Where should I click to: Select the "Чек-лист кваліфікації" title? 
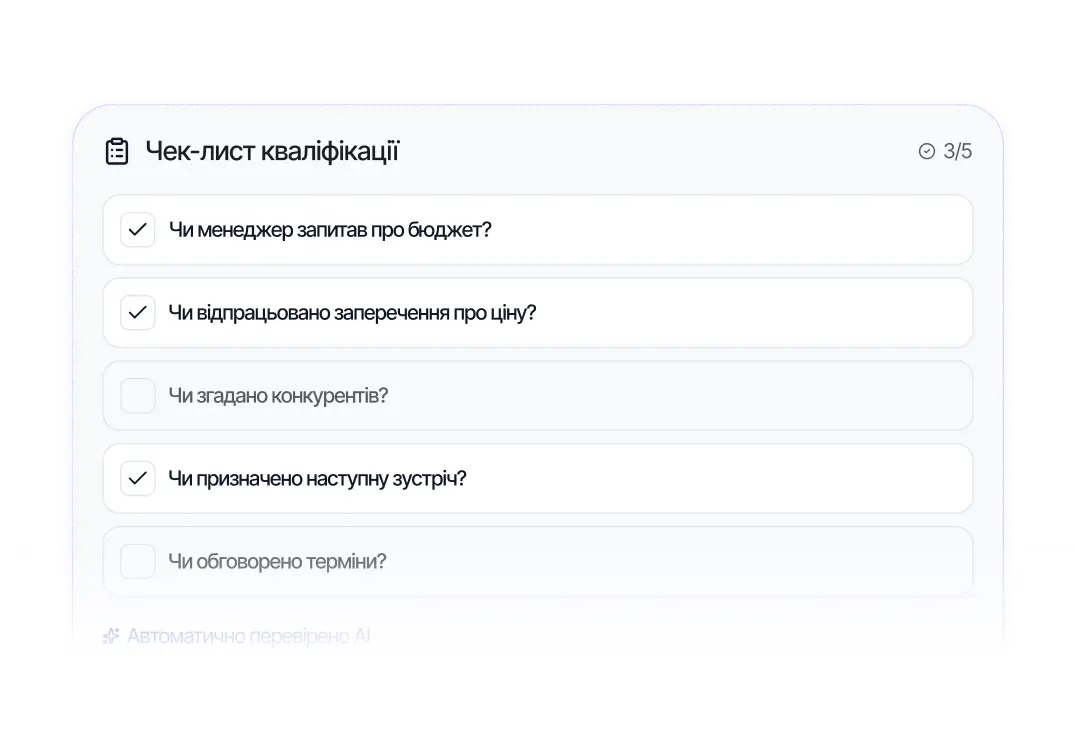[x=273, y=150]
